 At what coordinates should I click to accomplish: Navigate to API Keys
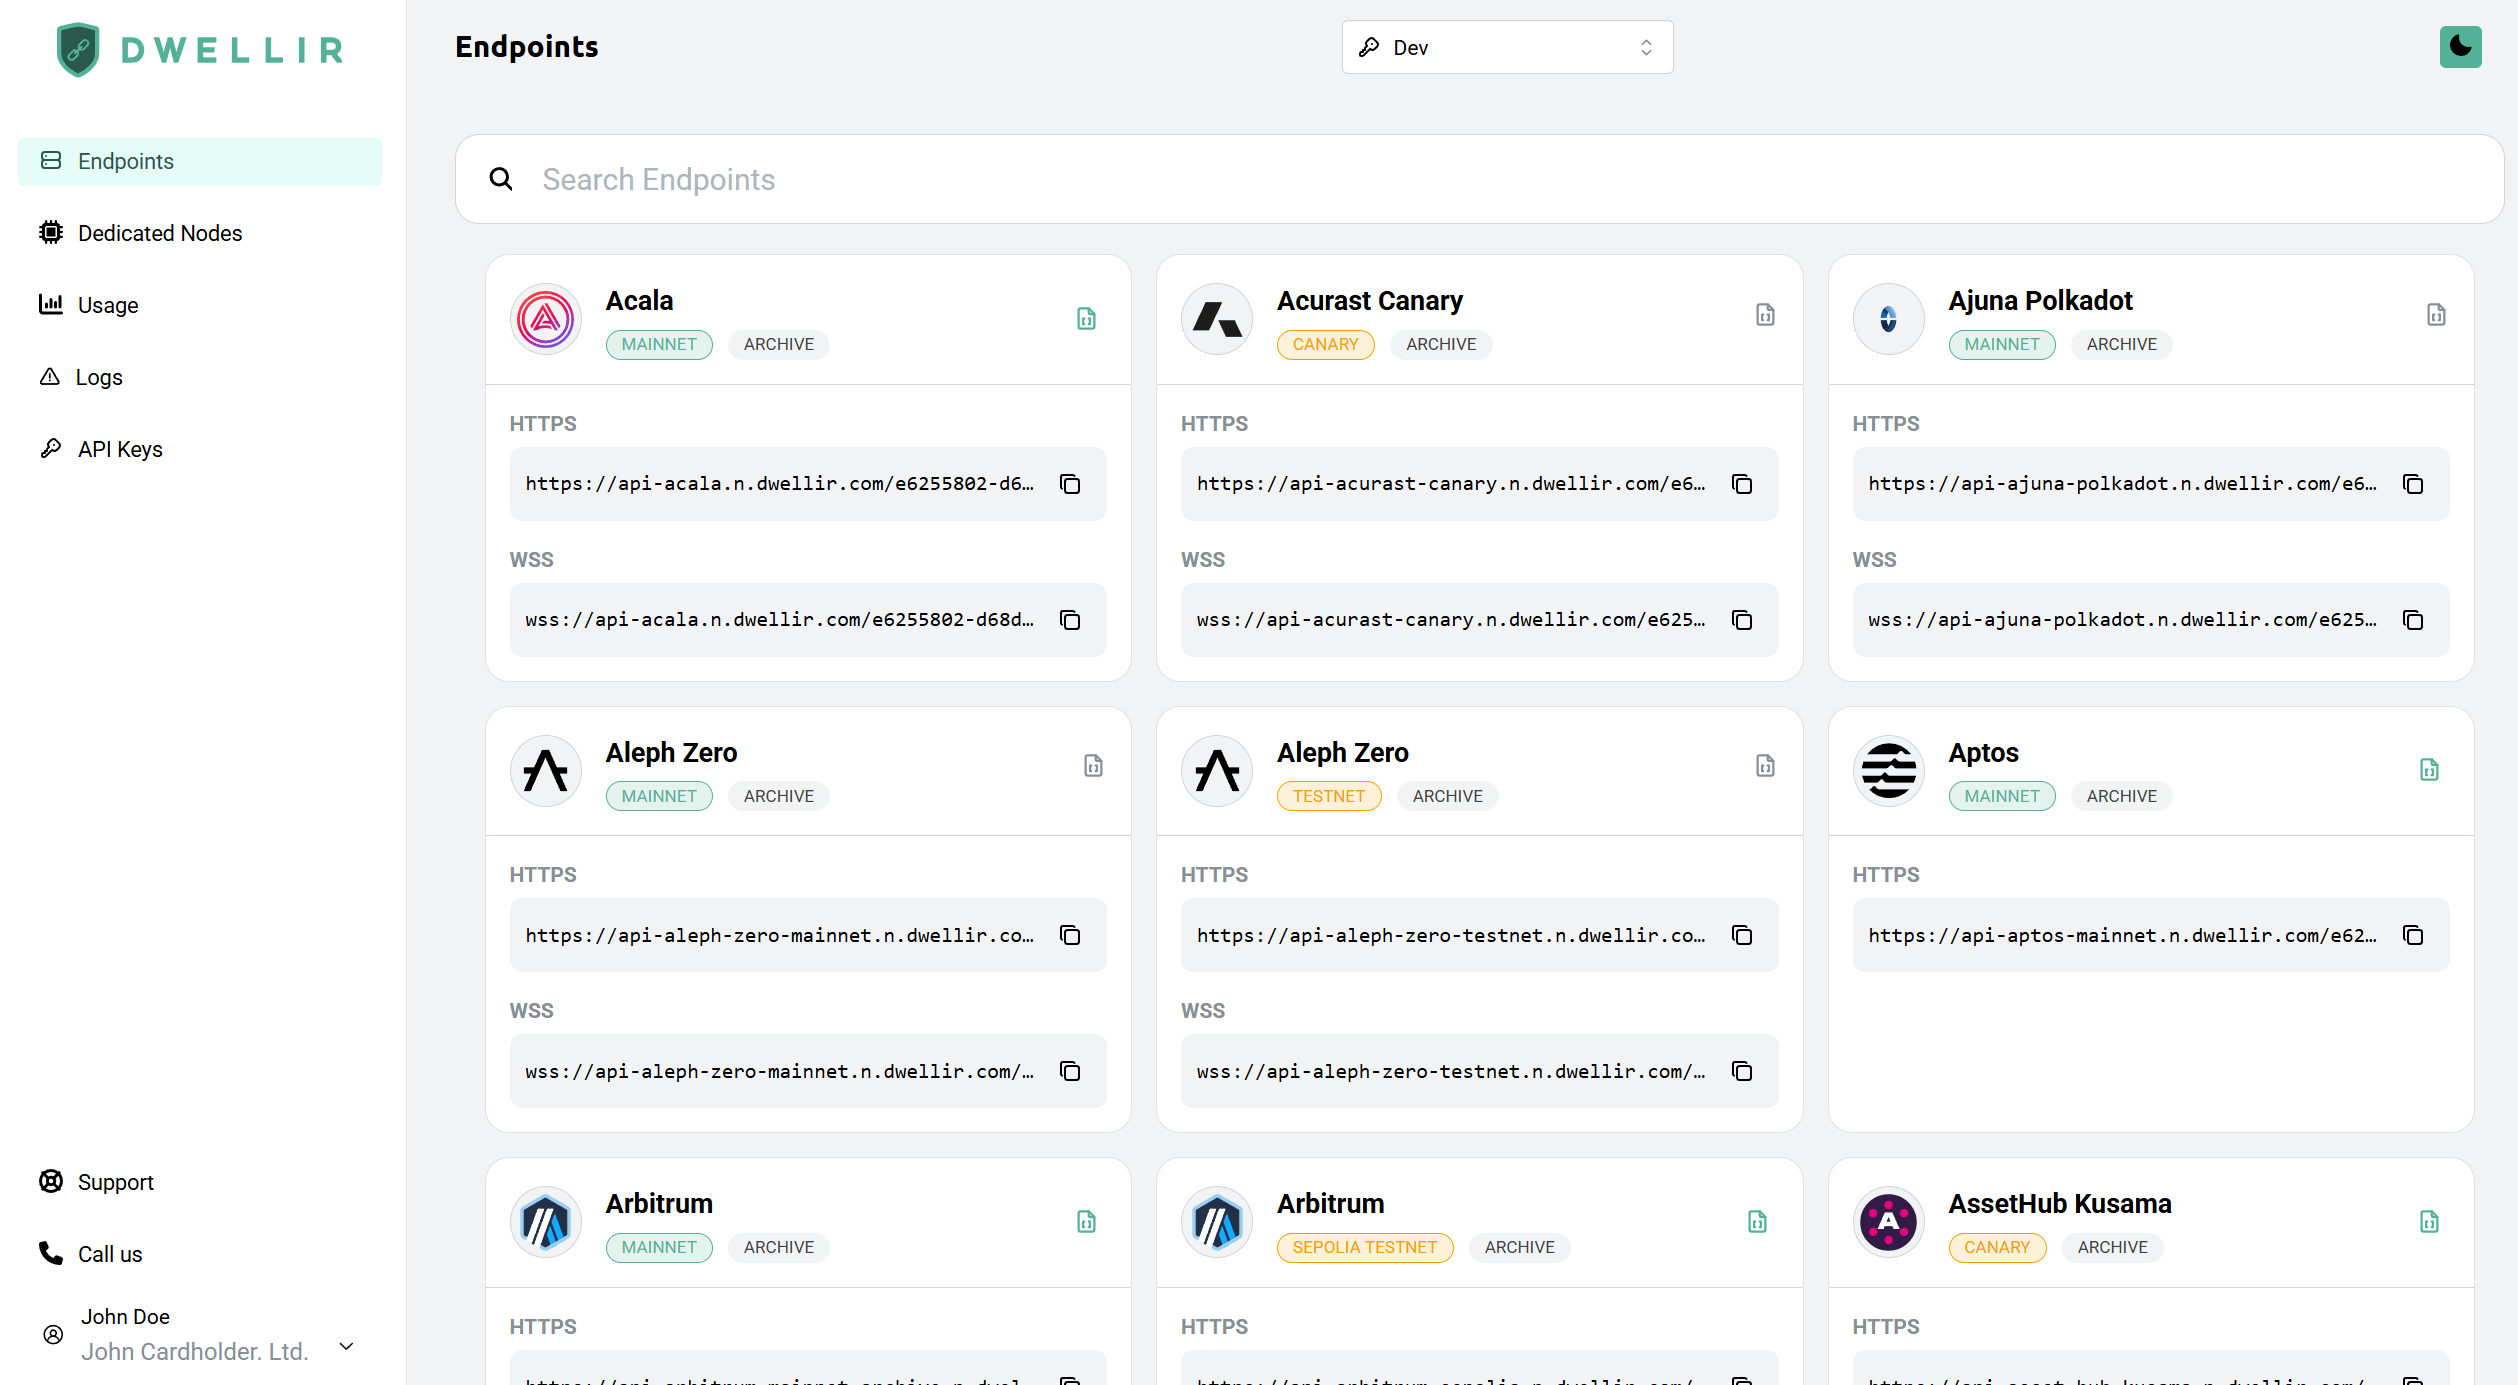(120, 449)
